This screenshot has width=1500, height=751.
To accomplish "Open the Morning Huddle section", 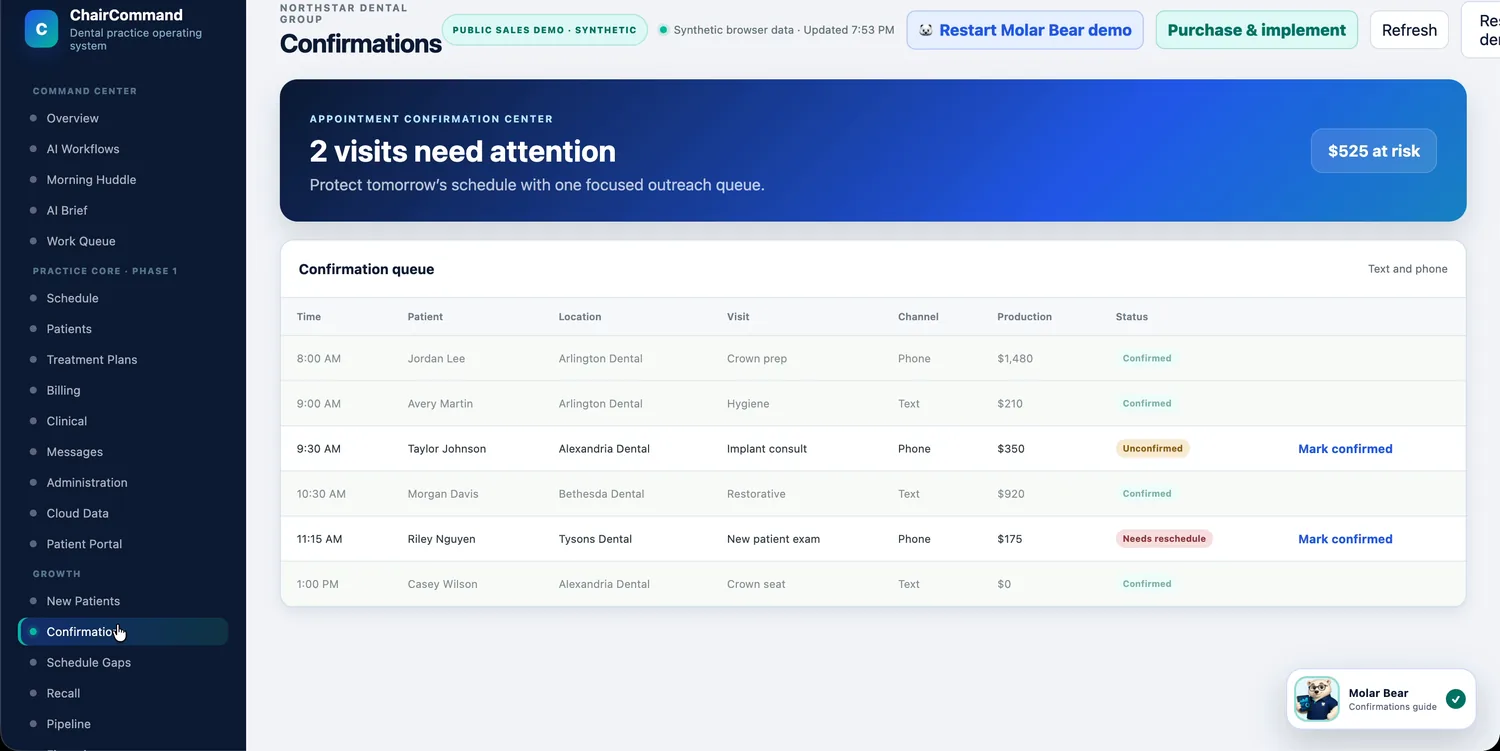I will tap(91, 180).
